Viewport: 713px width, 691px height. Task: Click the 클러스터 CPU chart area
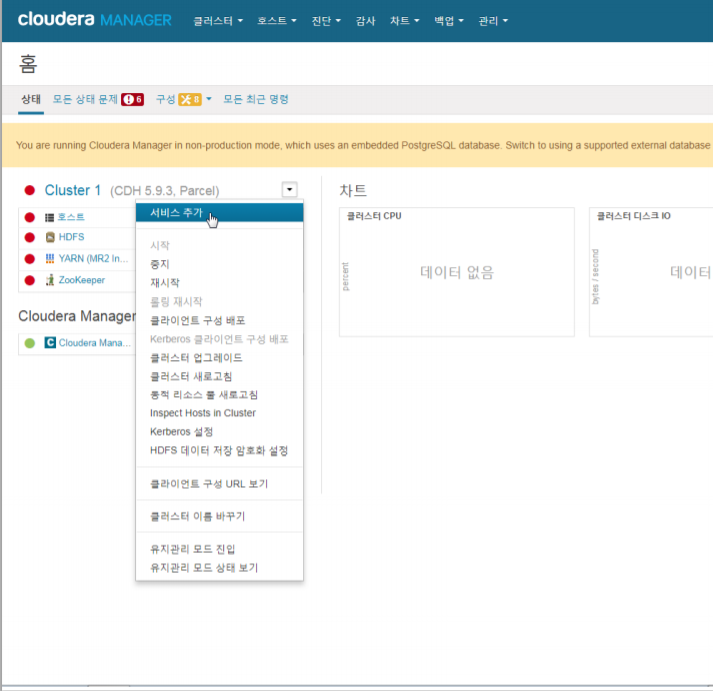(x=457, y=272)
